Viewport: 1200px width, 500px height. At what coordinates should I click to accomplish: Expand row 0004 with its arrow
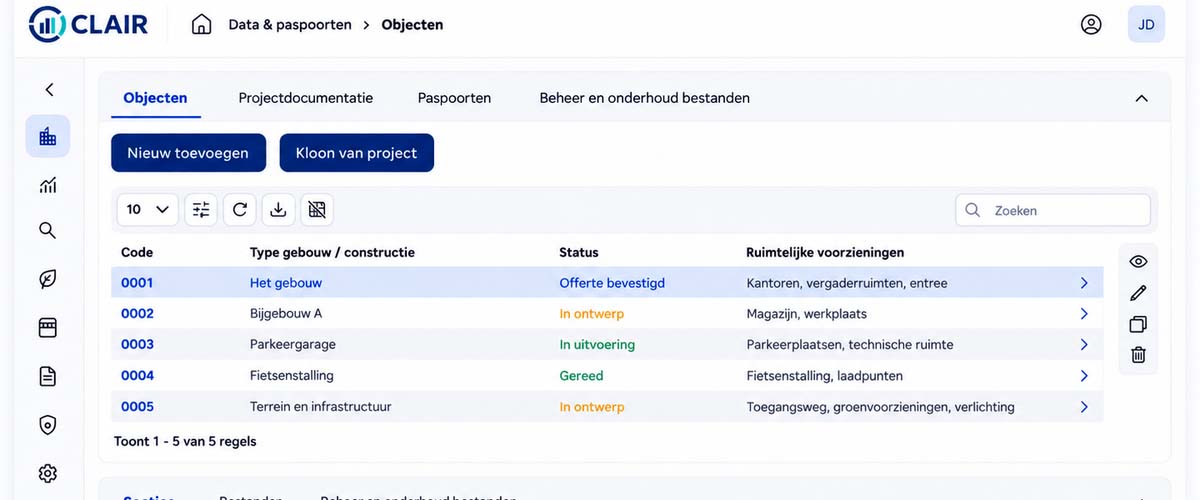pos(1084,376)
